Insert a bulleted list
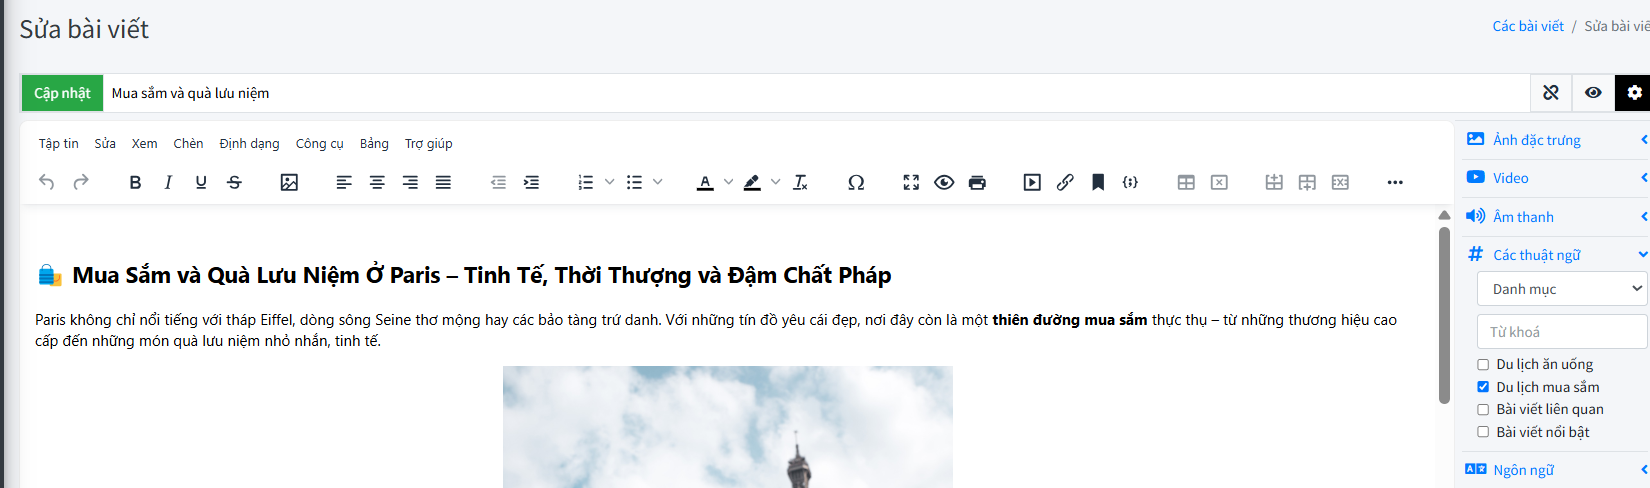The width and height of the screenshot is (1650, 488). 634,182
